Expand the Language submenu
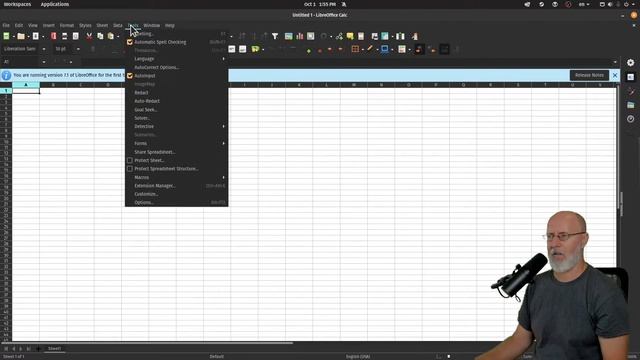 176,59
